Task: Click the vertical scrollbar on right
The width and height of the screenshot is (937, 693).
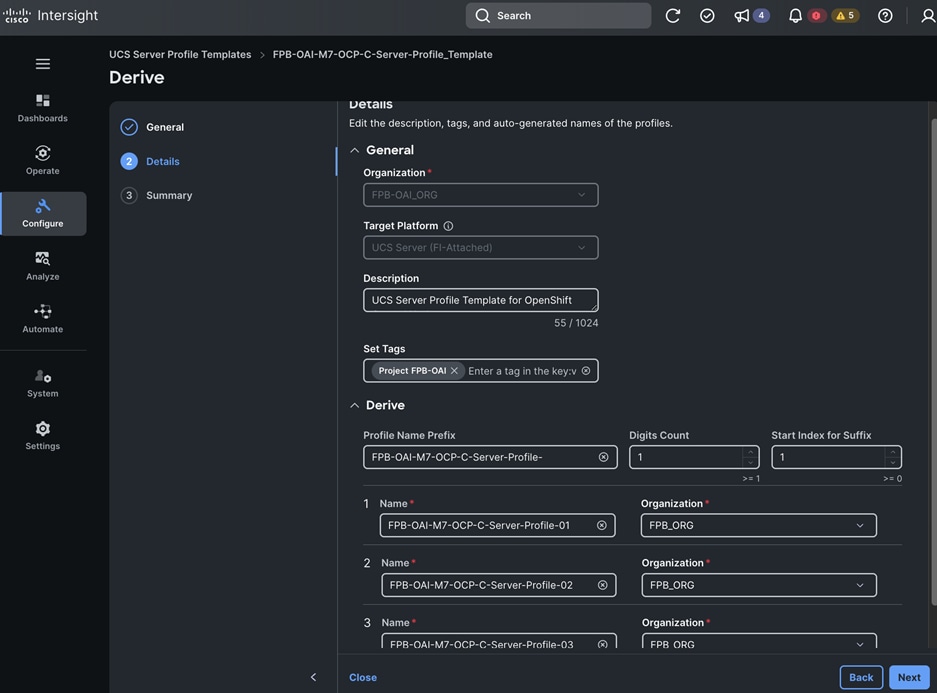Action: 933,361
